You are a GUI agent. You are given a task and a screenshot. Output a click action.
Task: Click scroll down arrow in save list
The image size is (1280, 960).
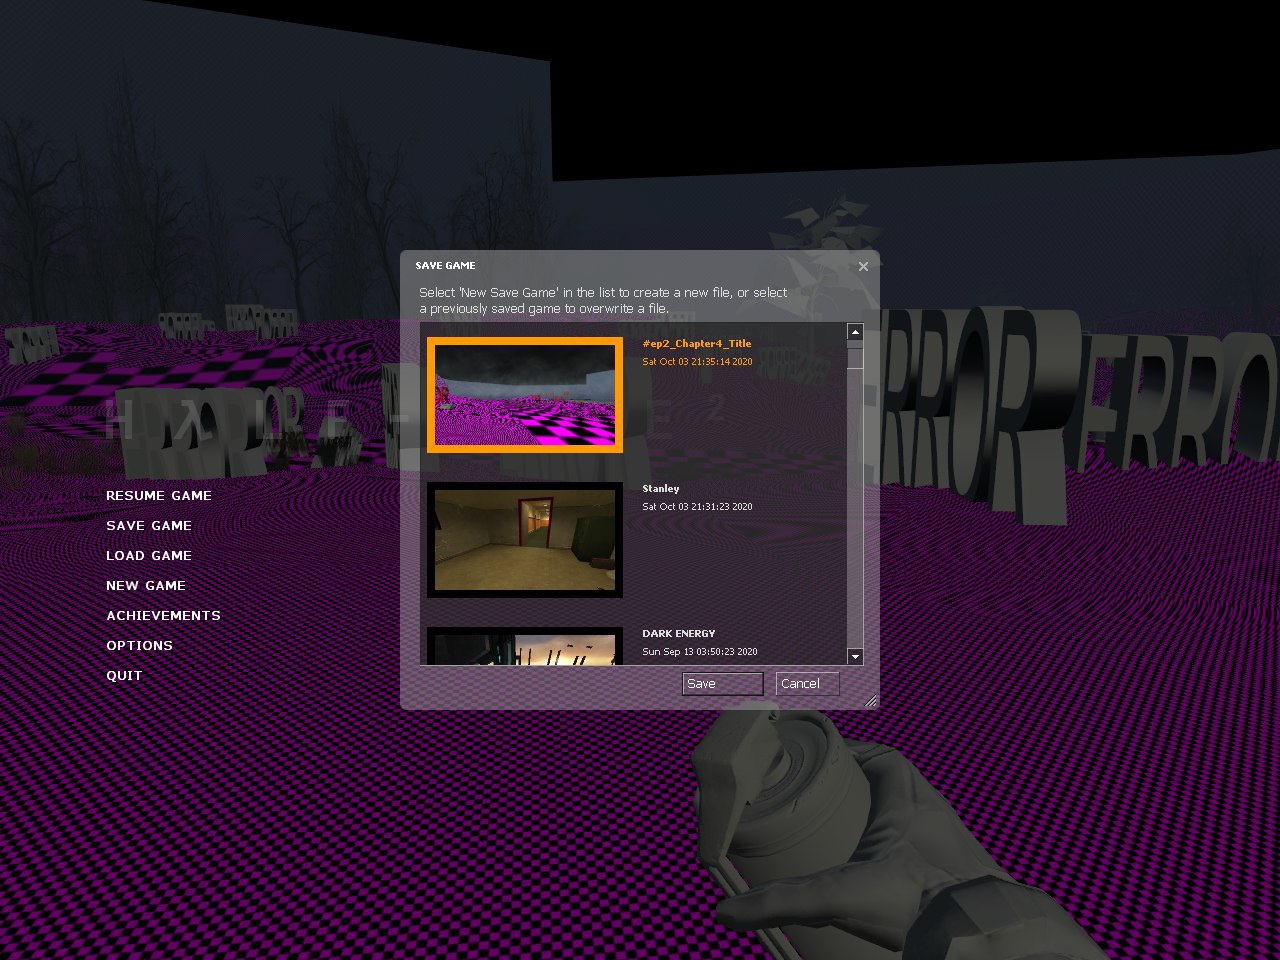(x=855, y=657)
